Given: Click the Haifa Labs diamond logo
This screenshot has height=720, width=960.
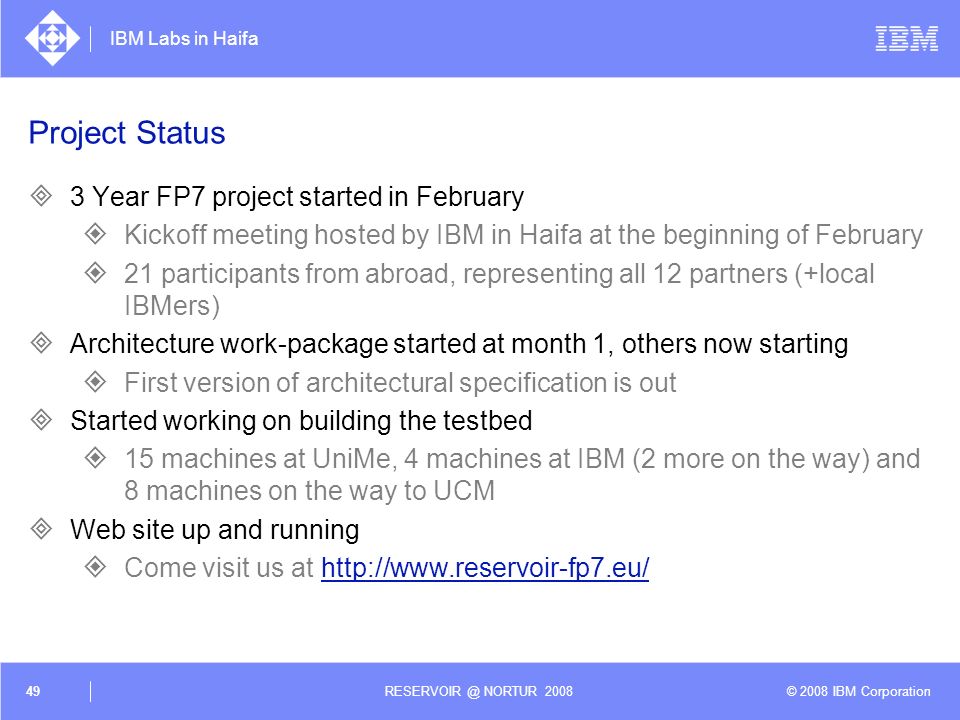Looking at the screenshot, I should click(52, 38).
